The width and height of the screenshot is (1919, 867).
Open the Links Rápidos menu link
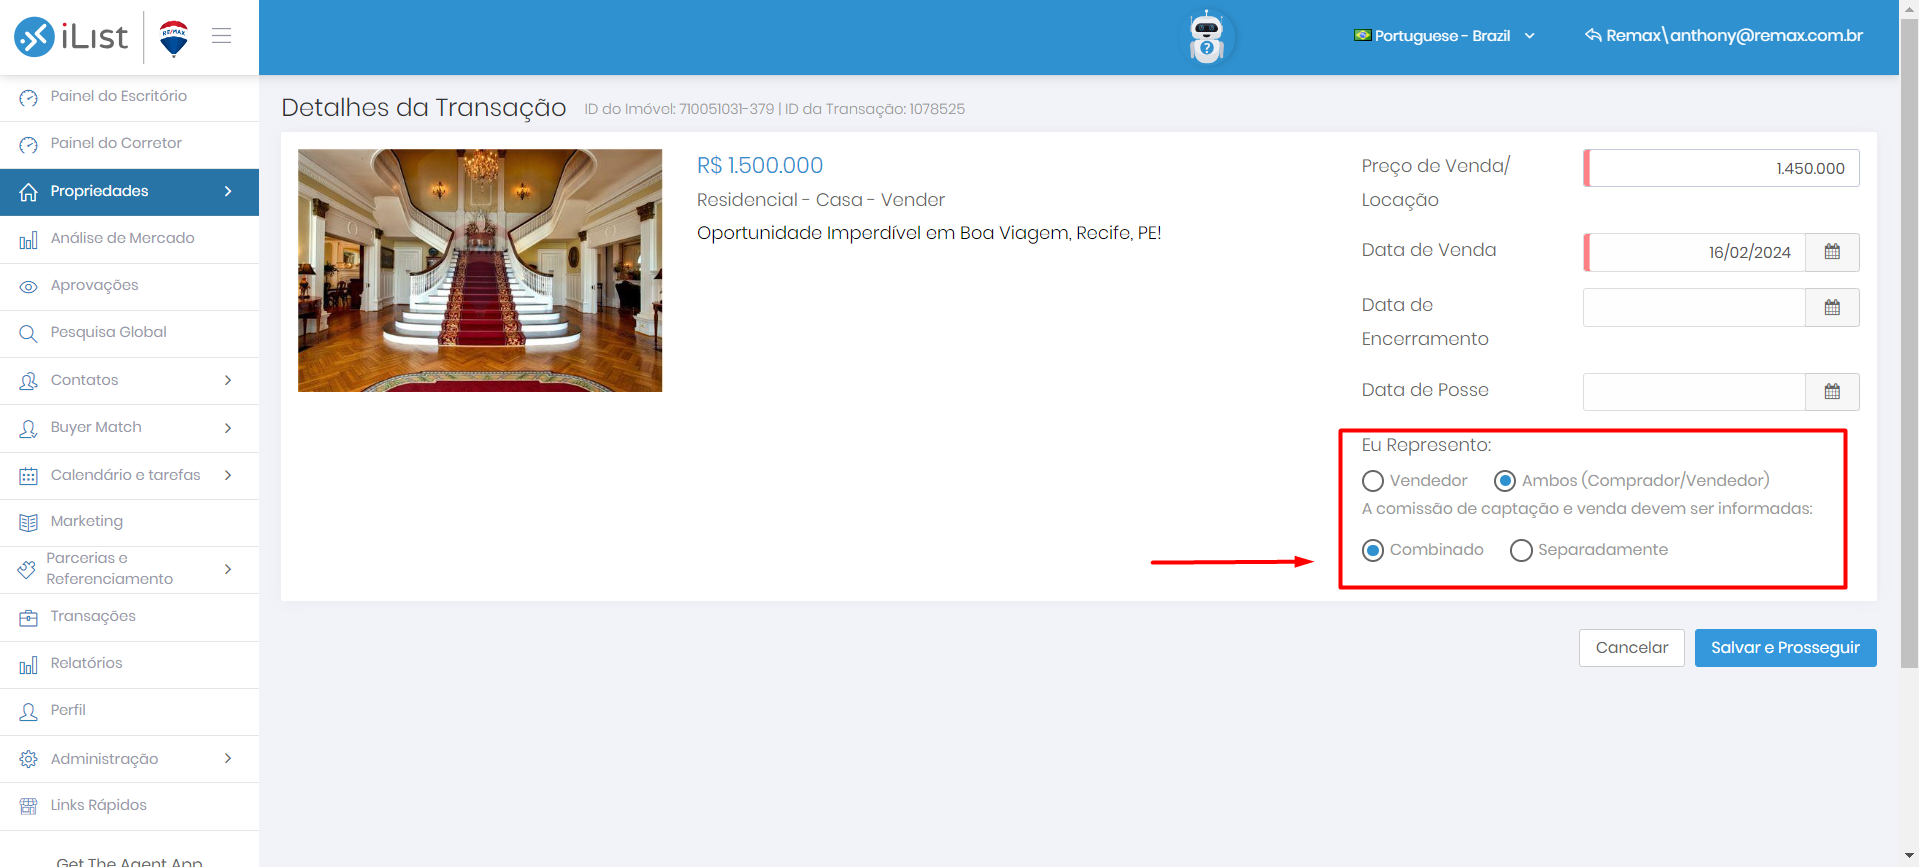(x=130, y=806)
